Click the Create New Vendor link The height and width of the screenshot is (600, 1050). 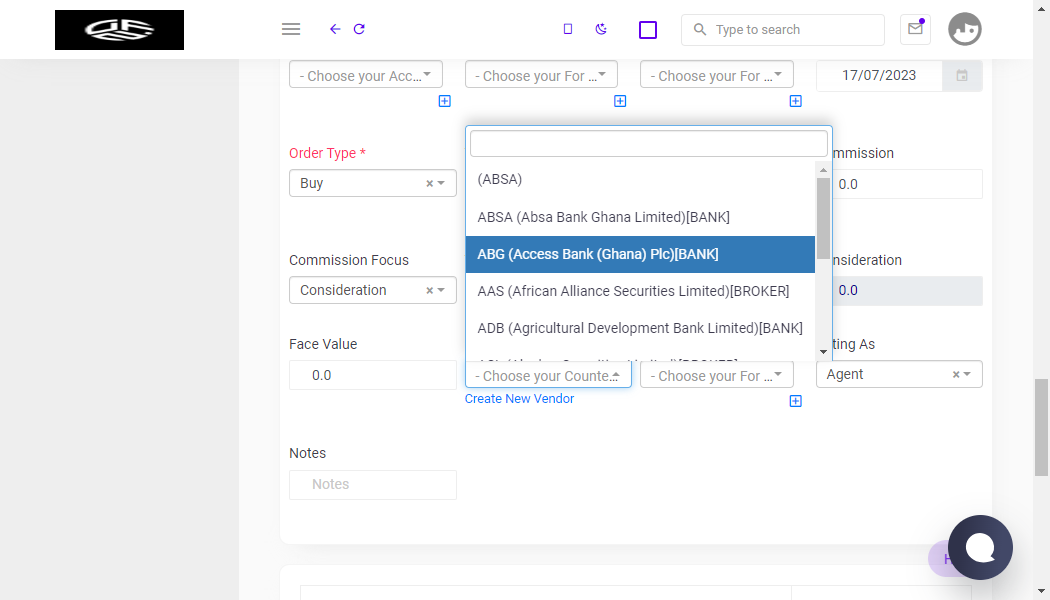(x=519, y=398)
